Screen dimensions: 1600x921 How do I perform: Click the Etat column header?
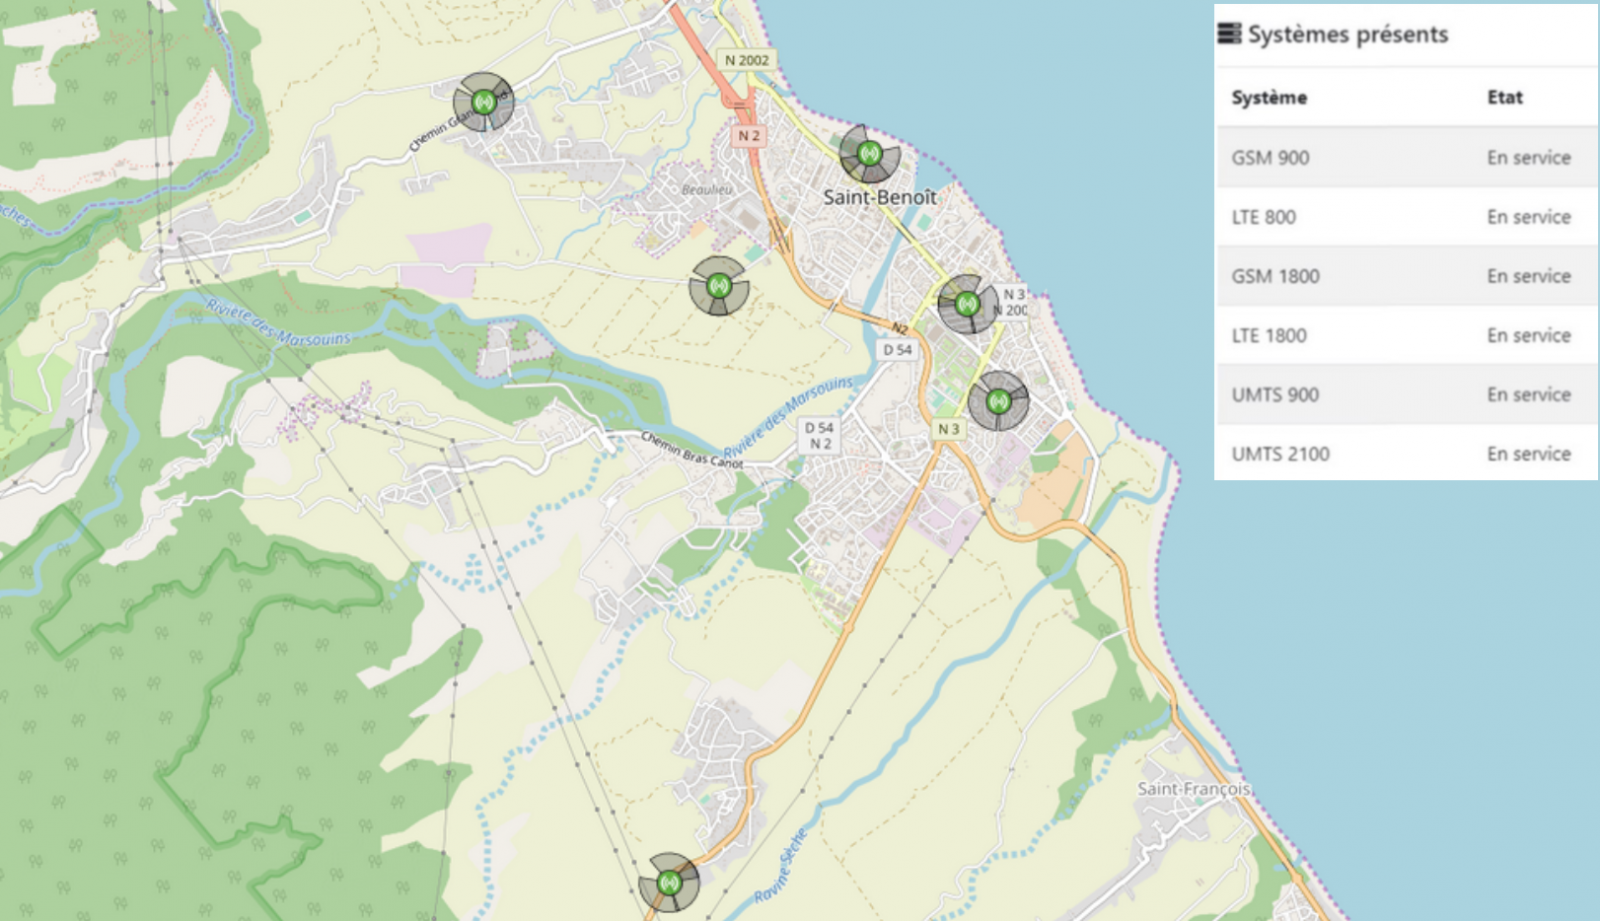point(1504,97)
